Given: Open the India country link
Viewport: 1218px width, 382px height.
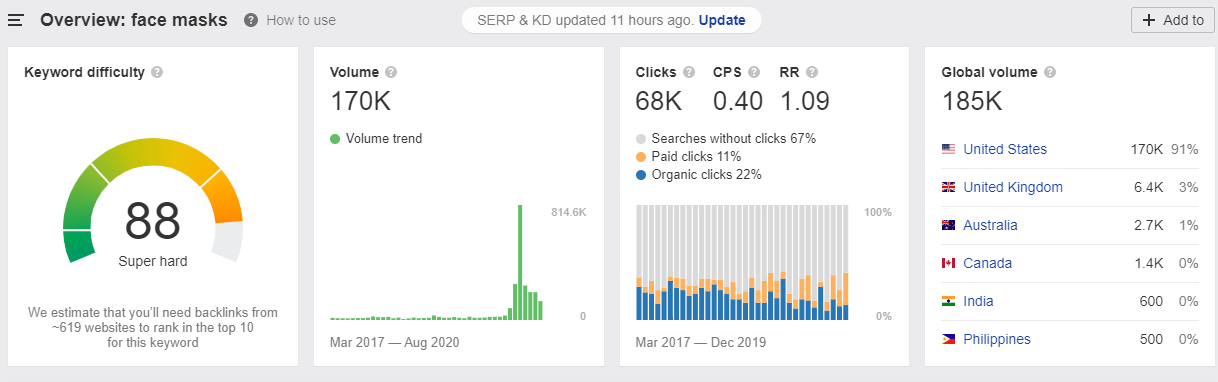Looking at the screenshot, I should tap(978, 301).
